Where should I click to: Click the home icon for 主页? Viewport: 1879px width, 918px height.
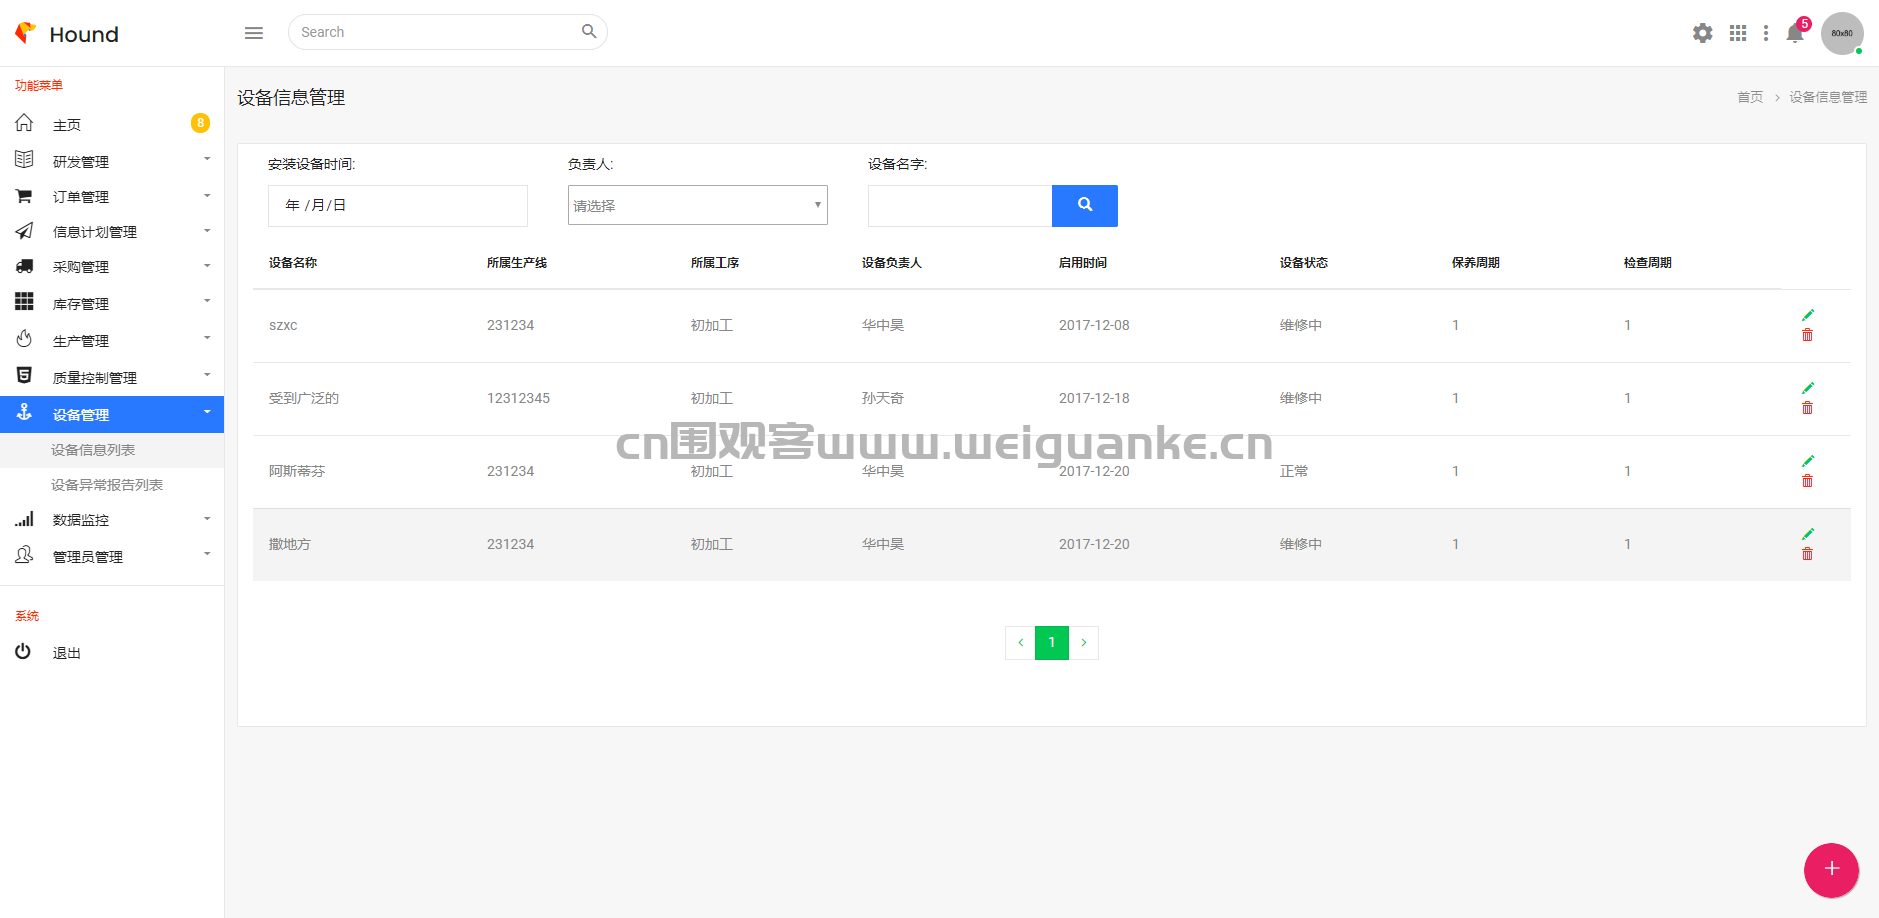24,123
